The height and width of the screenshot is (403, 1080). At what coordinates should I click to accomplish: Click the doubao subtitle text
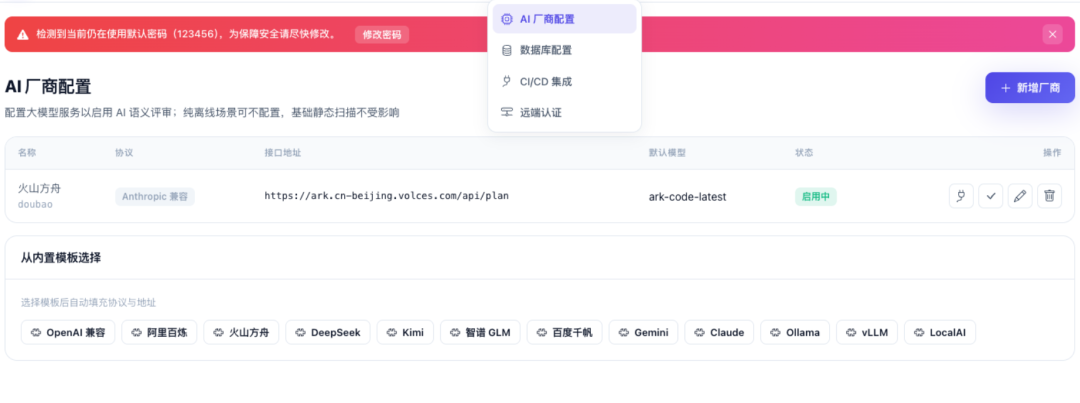35,204
